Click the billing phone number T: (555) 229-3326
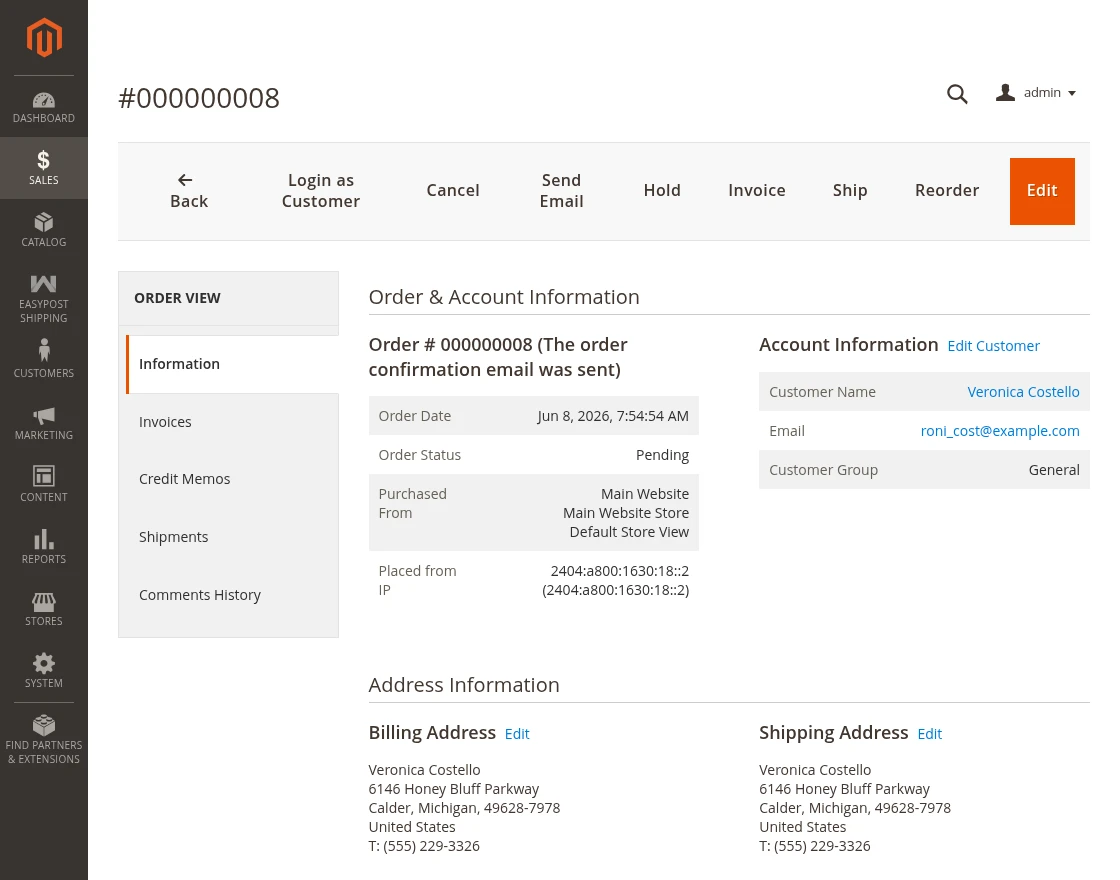Viewport: 1120px width, 880px height. click(424, 846)
